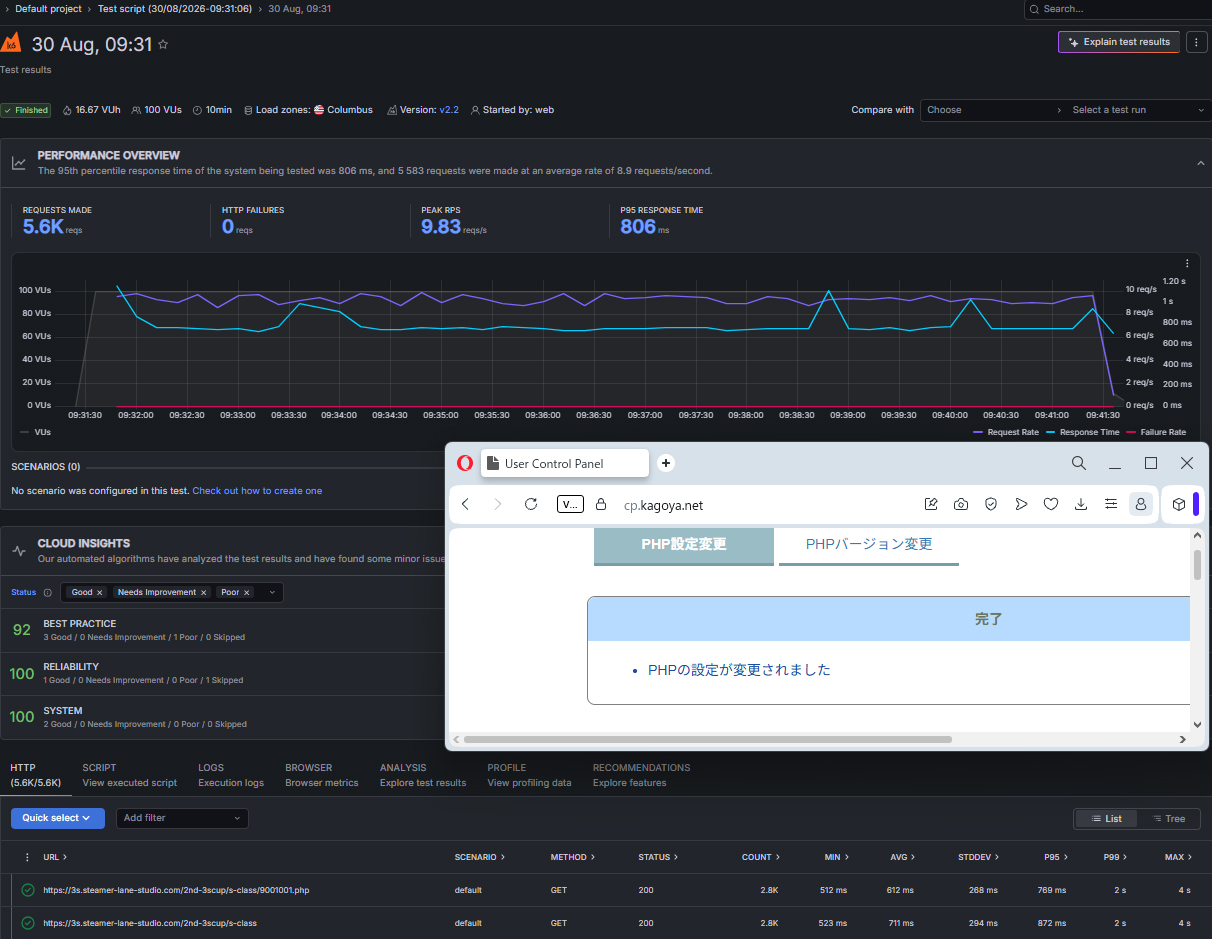Sort by the COUNT column header
The image size is (1212, 939).
(x=763, y=857)
